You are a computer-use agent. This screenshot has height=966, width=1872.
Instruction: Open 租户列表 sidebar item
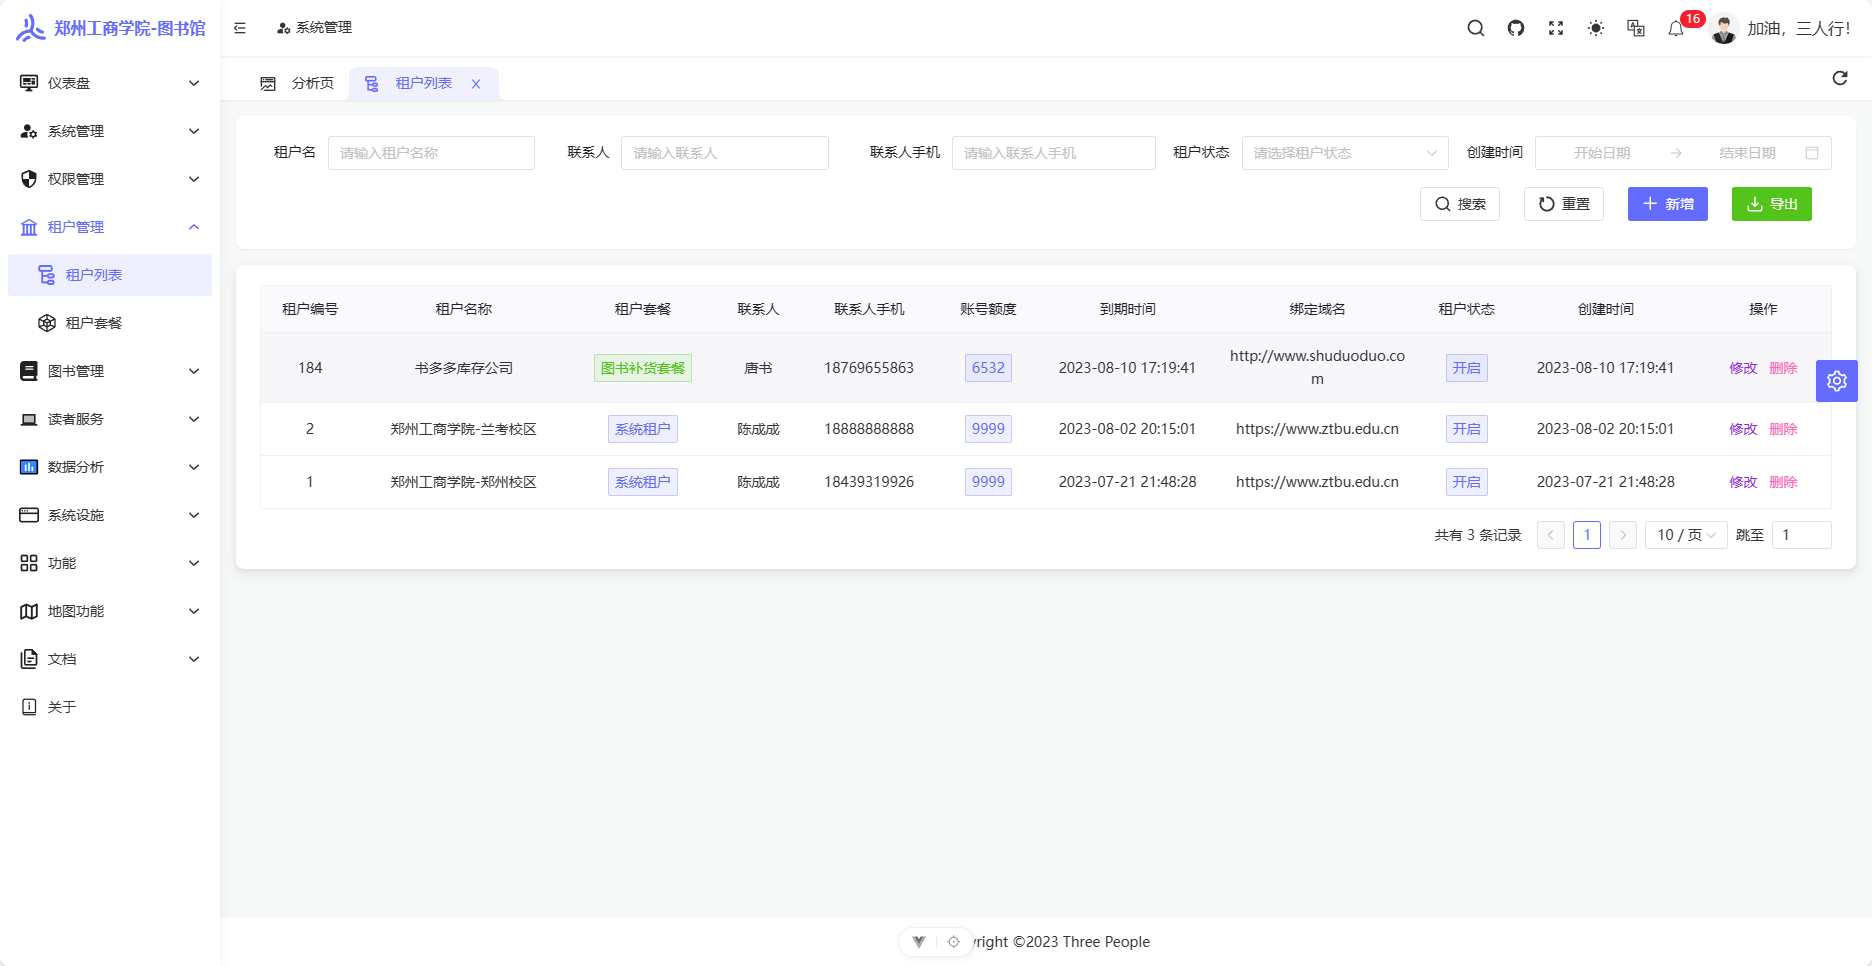pyautogui.click(x=110, y=275)
